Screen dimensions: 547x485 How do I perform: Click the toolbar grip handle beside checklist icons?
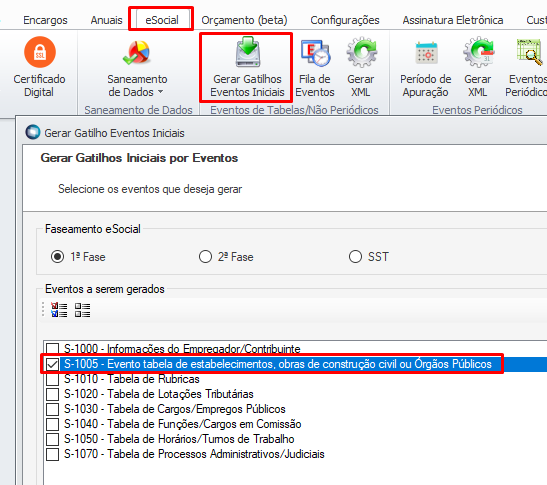[43, 310]
